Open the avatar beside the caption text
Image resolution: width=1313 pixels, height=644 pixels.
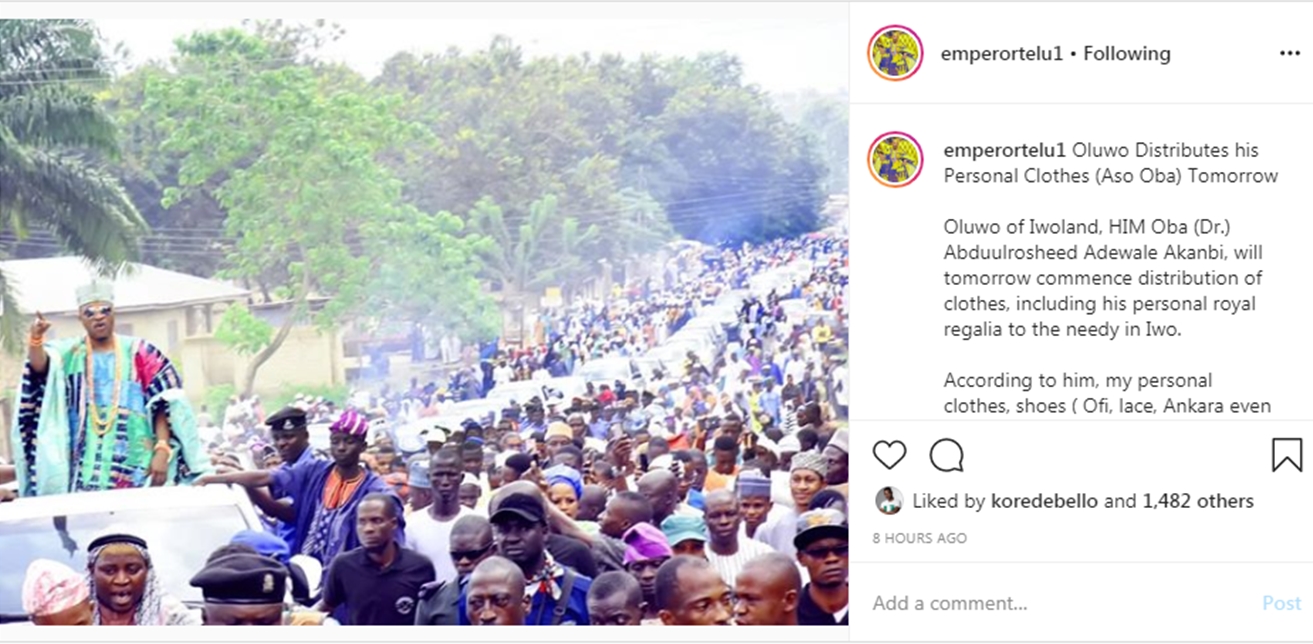[895, 159]
